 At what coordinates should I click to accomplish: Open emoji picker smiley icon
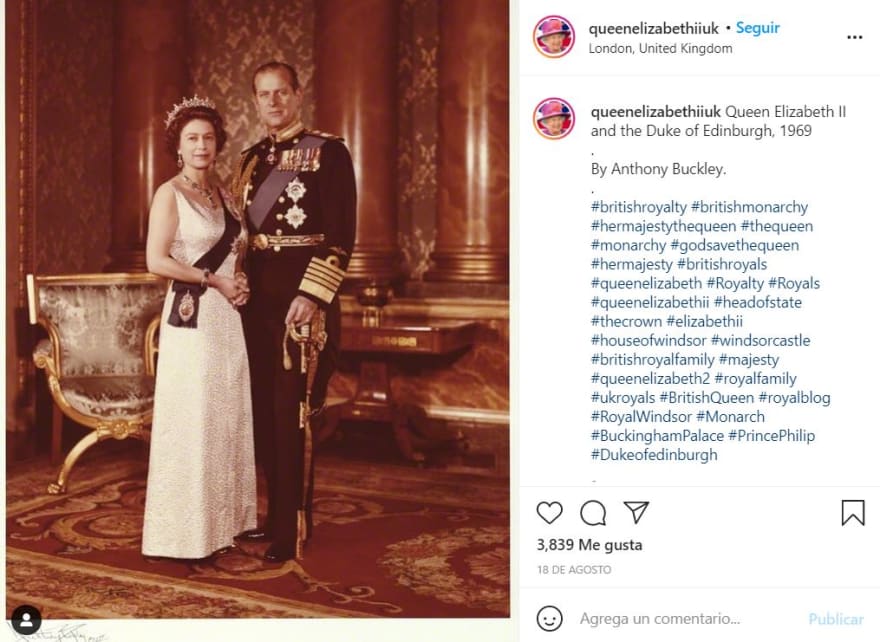point(549,618)
